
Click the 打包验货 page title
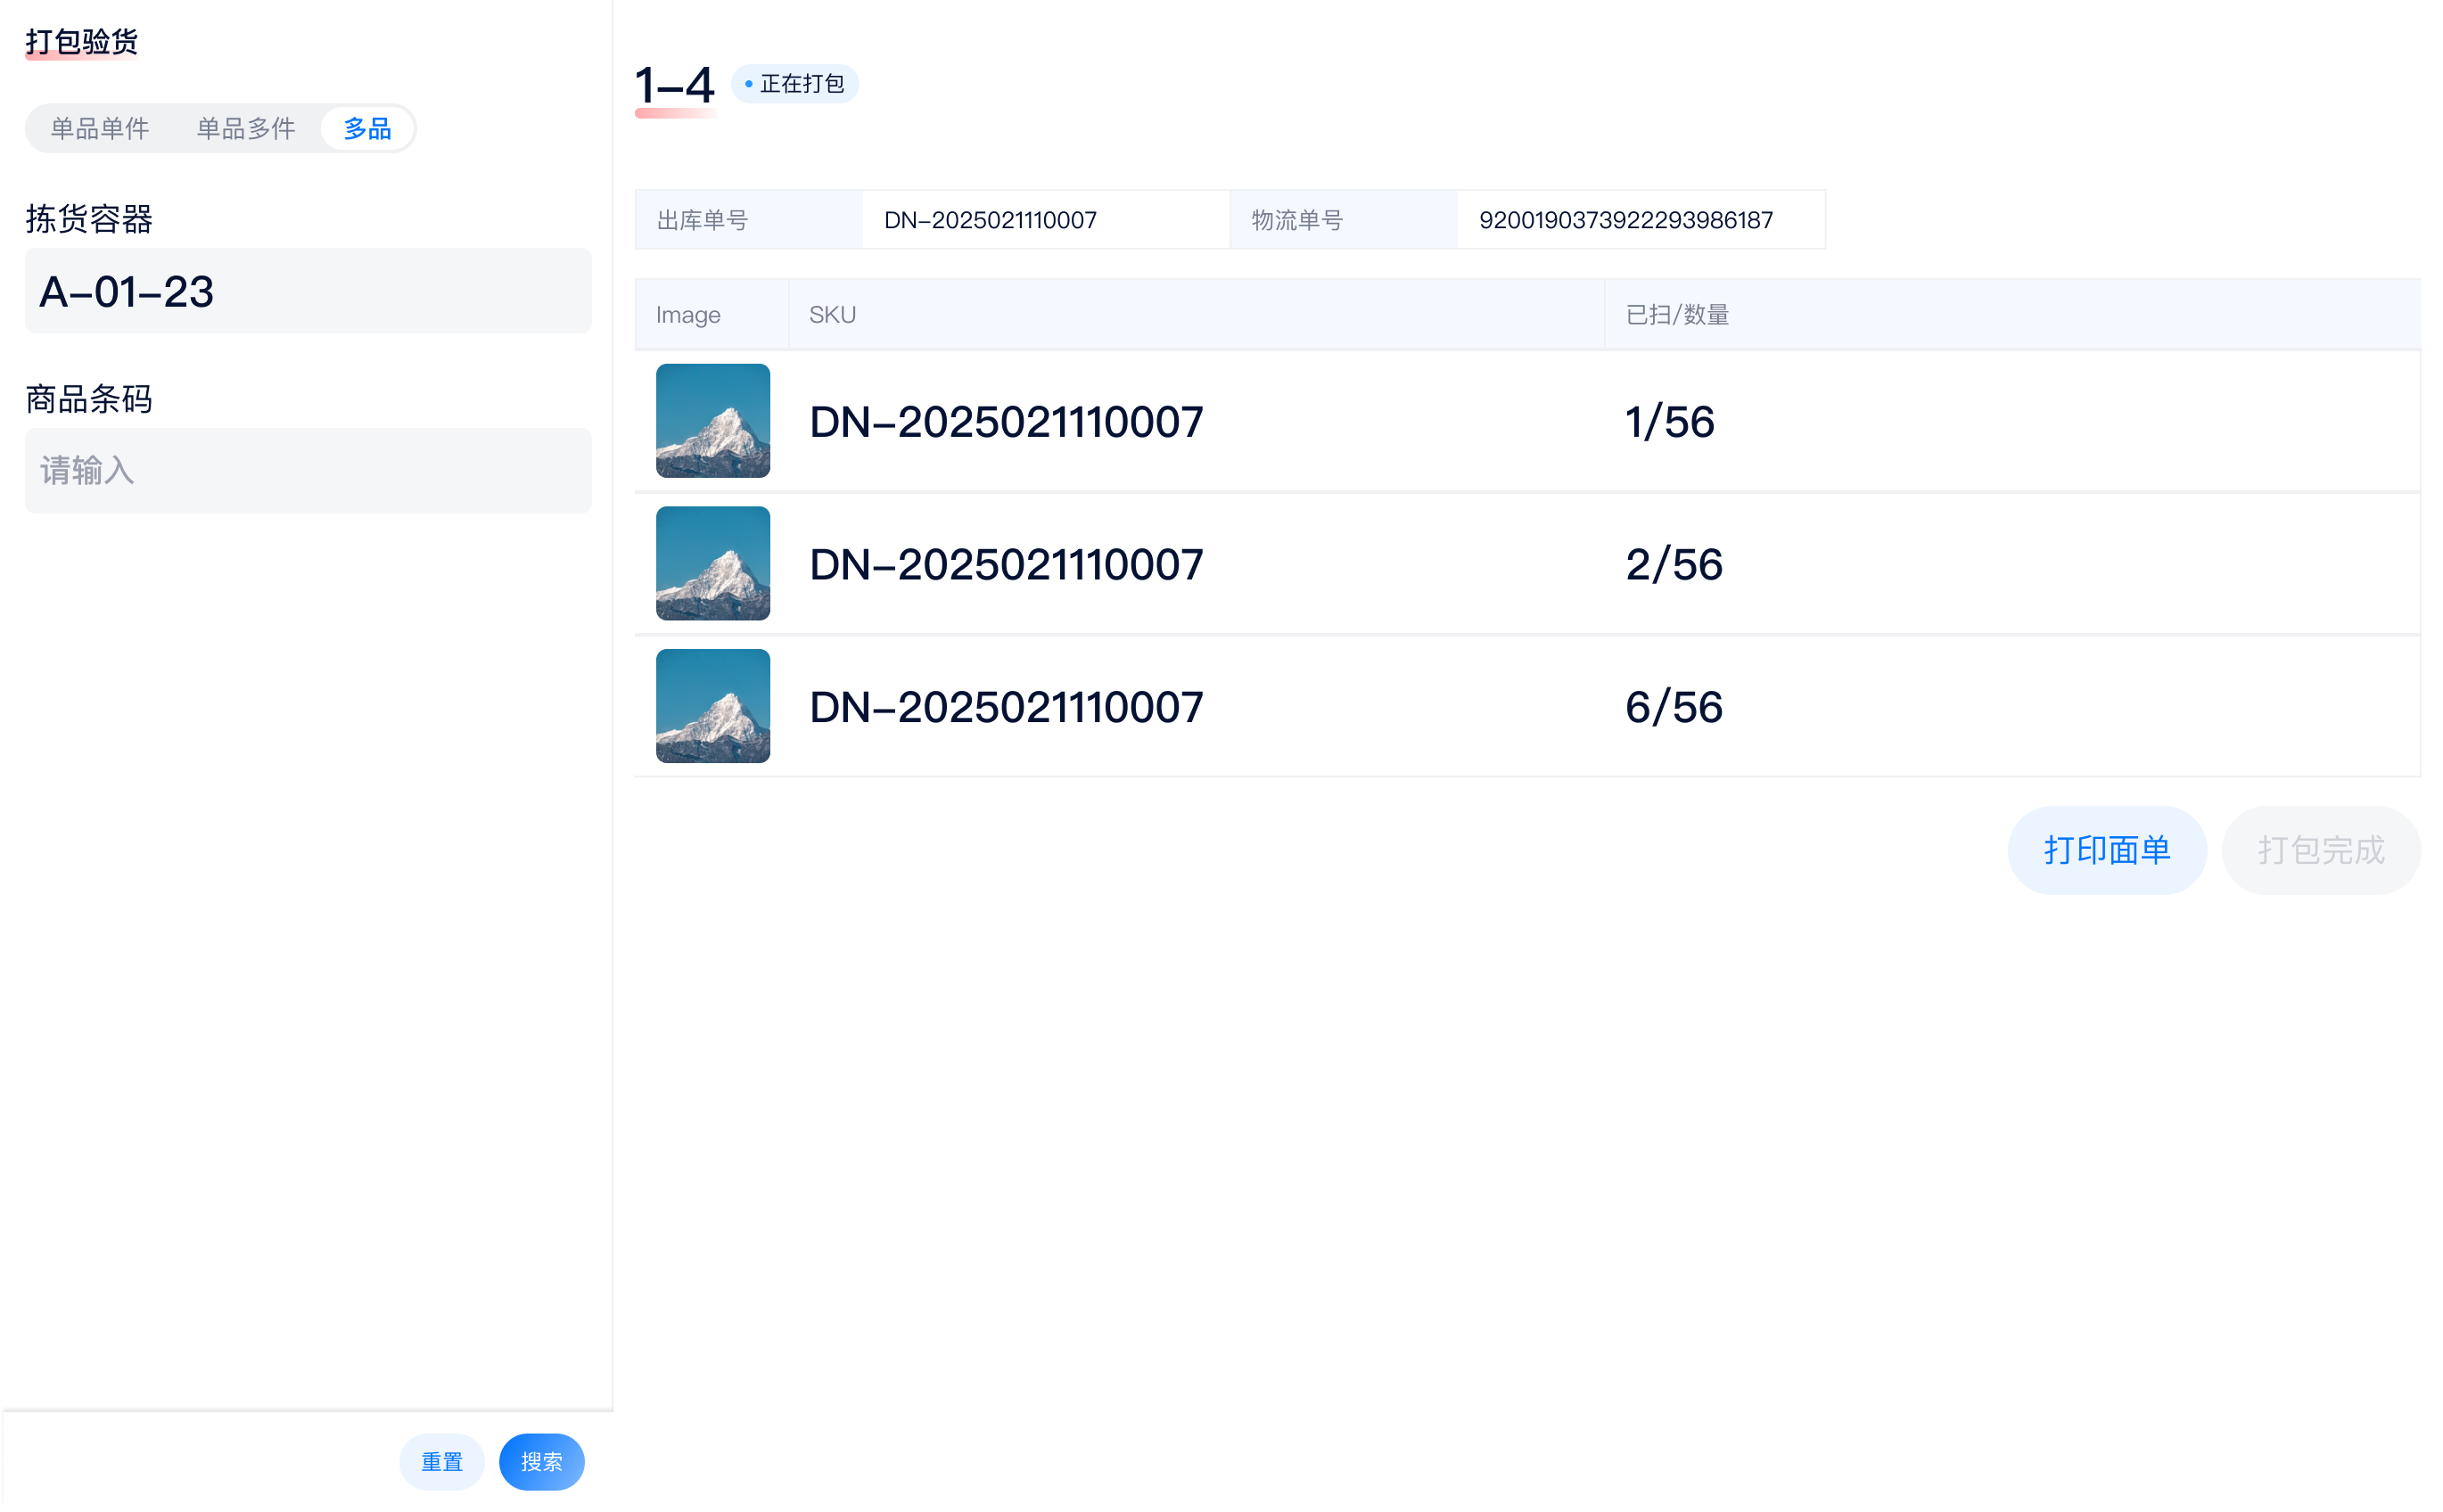[81, 42]
